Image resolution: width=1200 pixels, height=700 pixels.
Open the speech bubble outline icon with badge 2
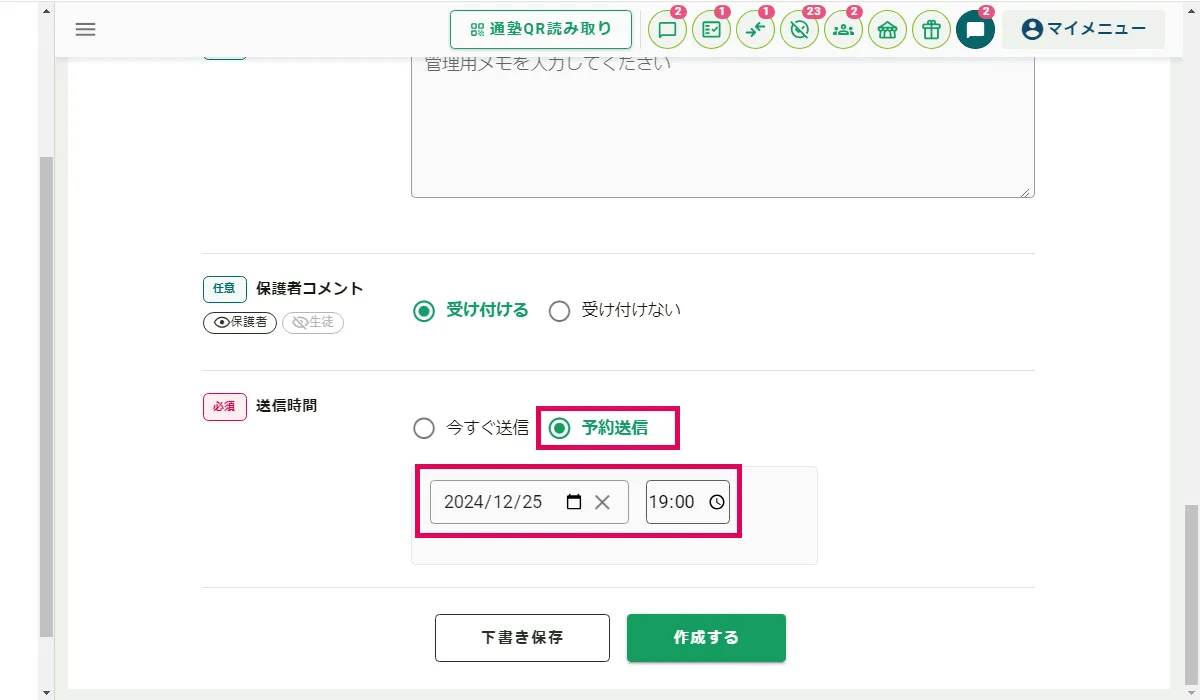pyautogui.click(x=667, y=30)
